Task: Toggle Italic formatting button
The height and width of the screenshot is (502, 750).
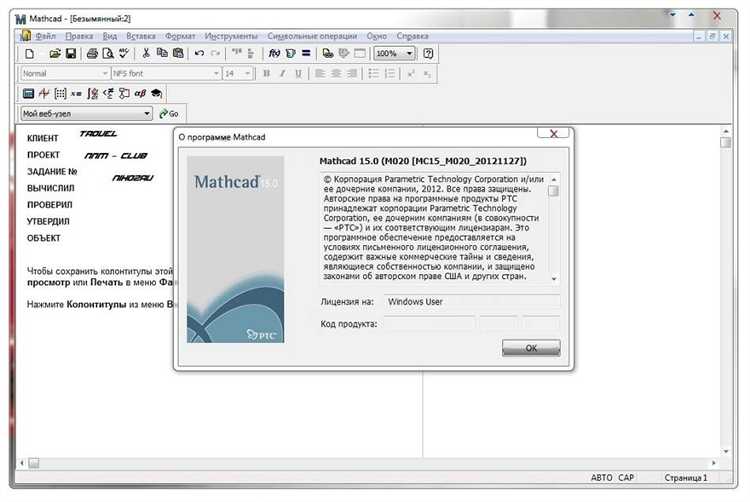Action: 283,73
